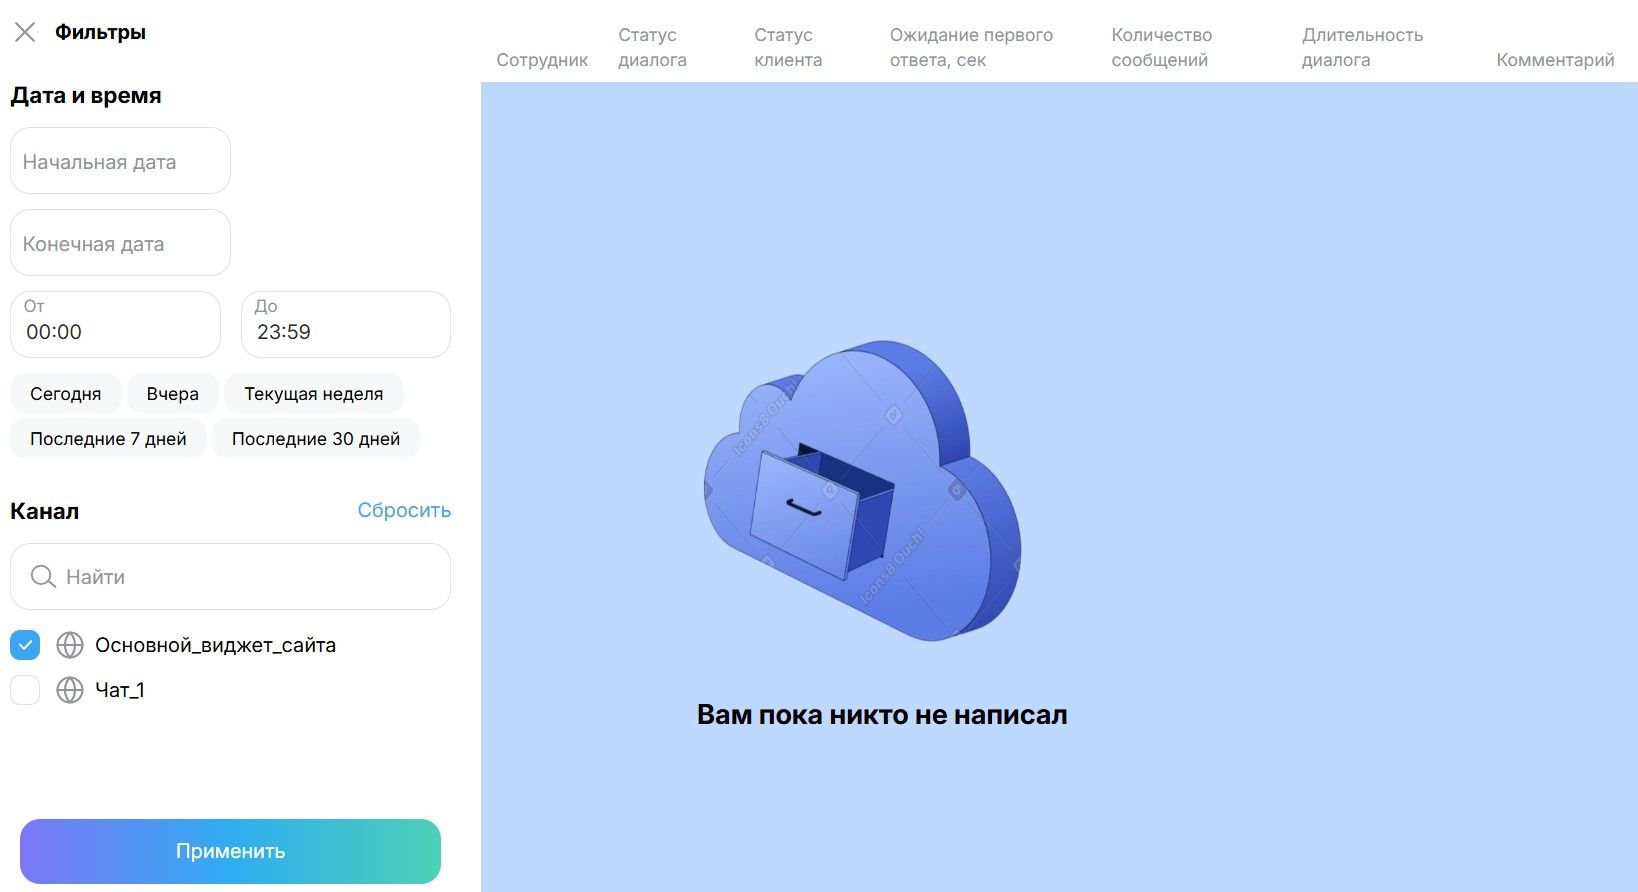Reset channel filter via Сбросить link
The height and width of the screenshot is (892, 1638).
[x=404, y=510]
